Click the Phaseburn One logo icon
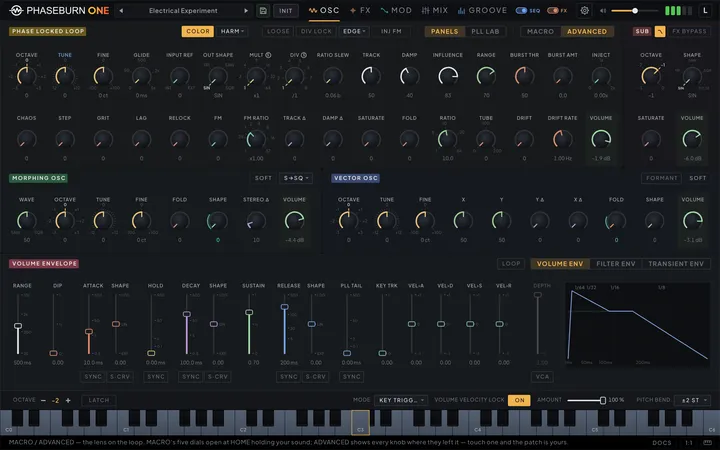720x450 pixels. pos(16,10)
